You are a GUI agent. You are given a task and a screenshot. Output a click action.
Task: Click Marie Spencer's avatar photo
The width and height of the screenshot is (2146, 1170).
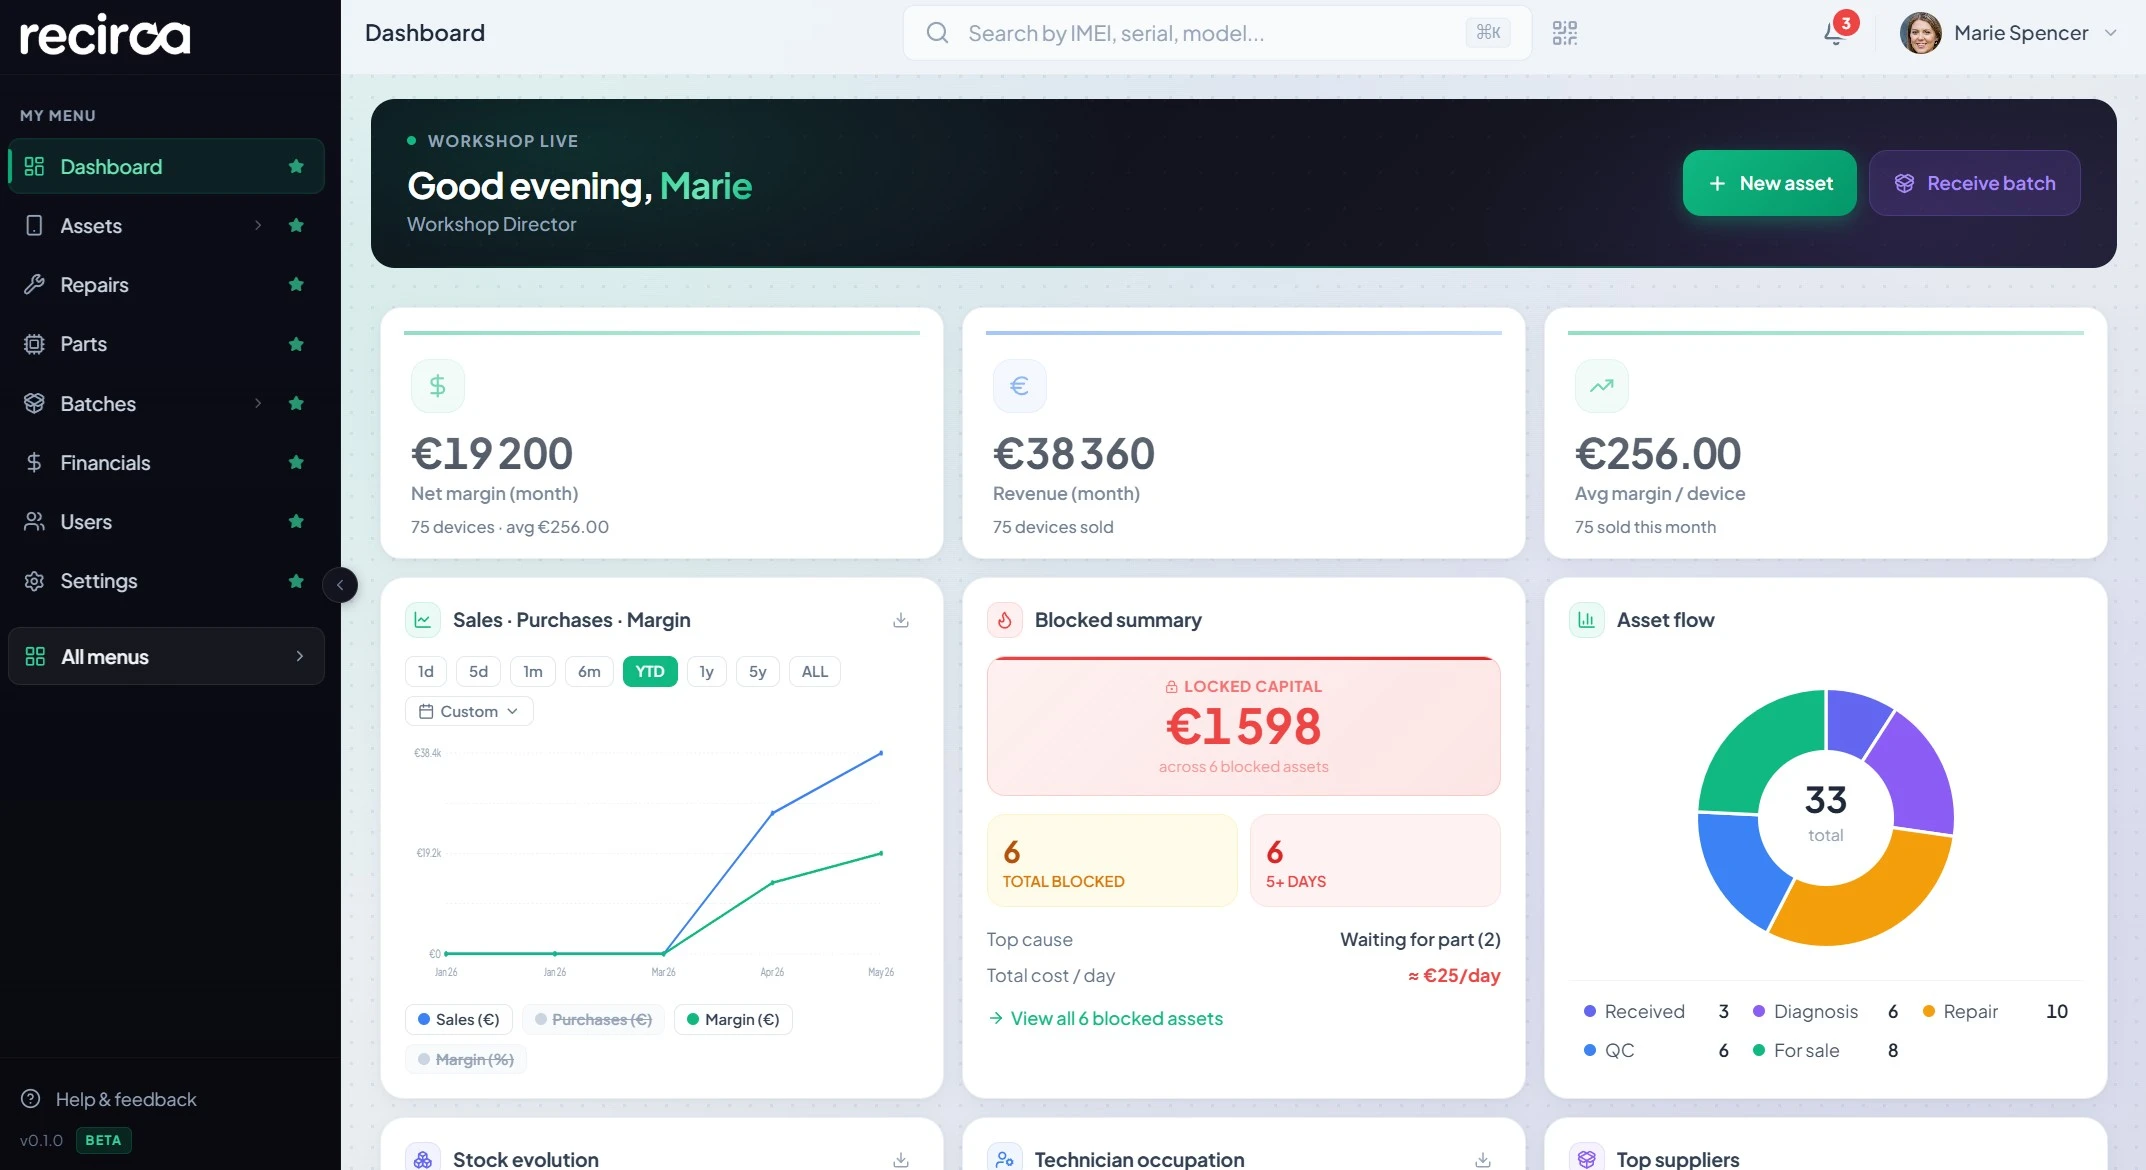(x=1920, y=33)
